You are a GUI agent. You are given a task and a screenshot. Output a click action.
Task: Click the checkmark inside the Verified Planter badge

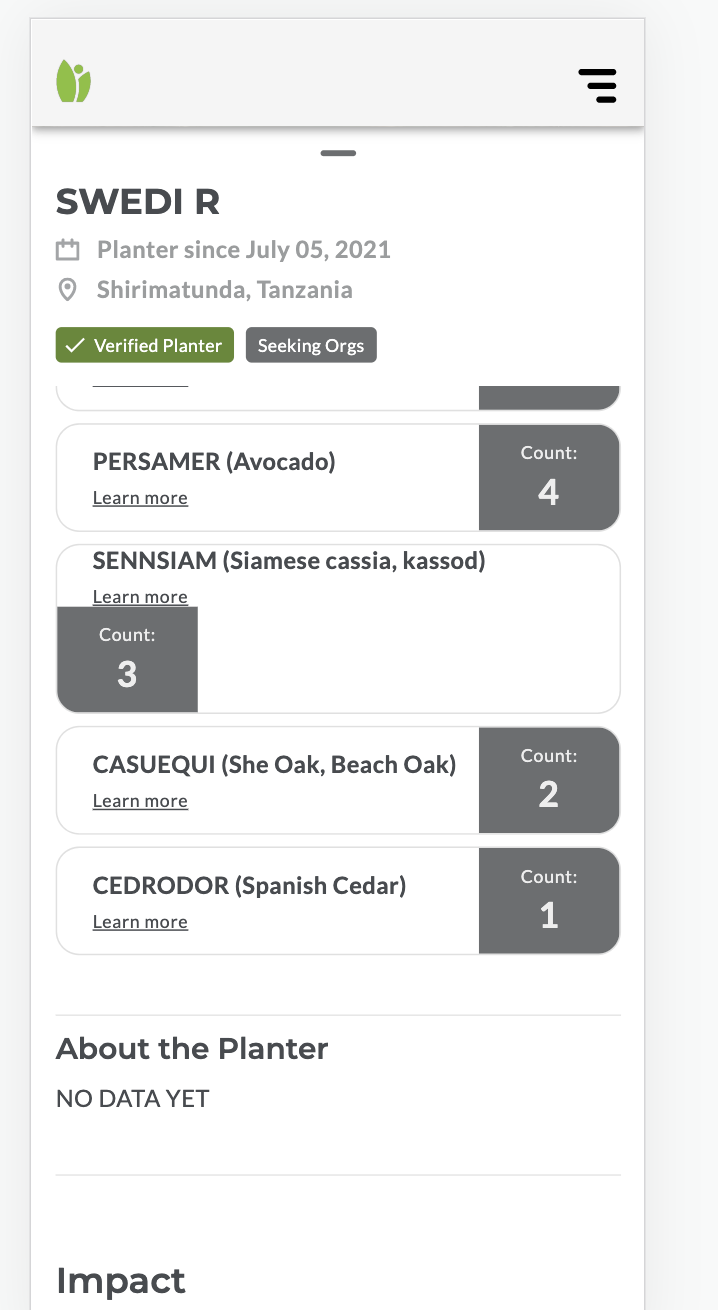click(74, 344)
